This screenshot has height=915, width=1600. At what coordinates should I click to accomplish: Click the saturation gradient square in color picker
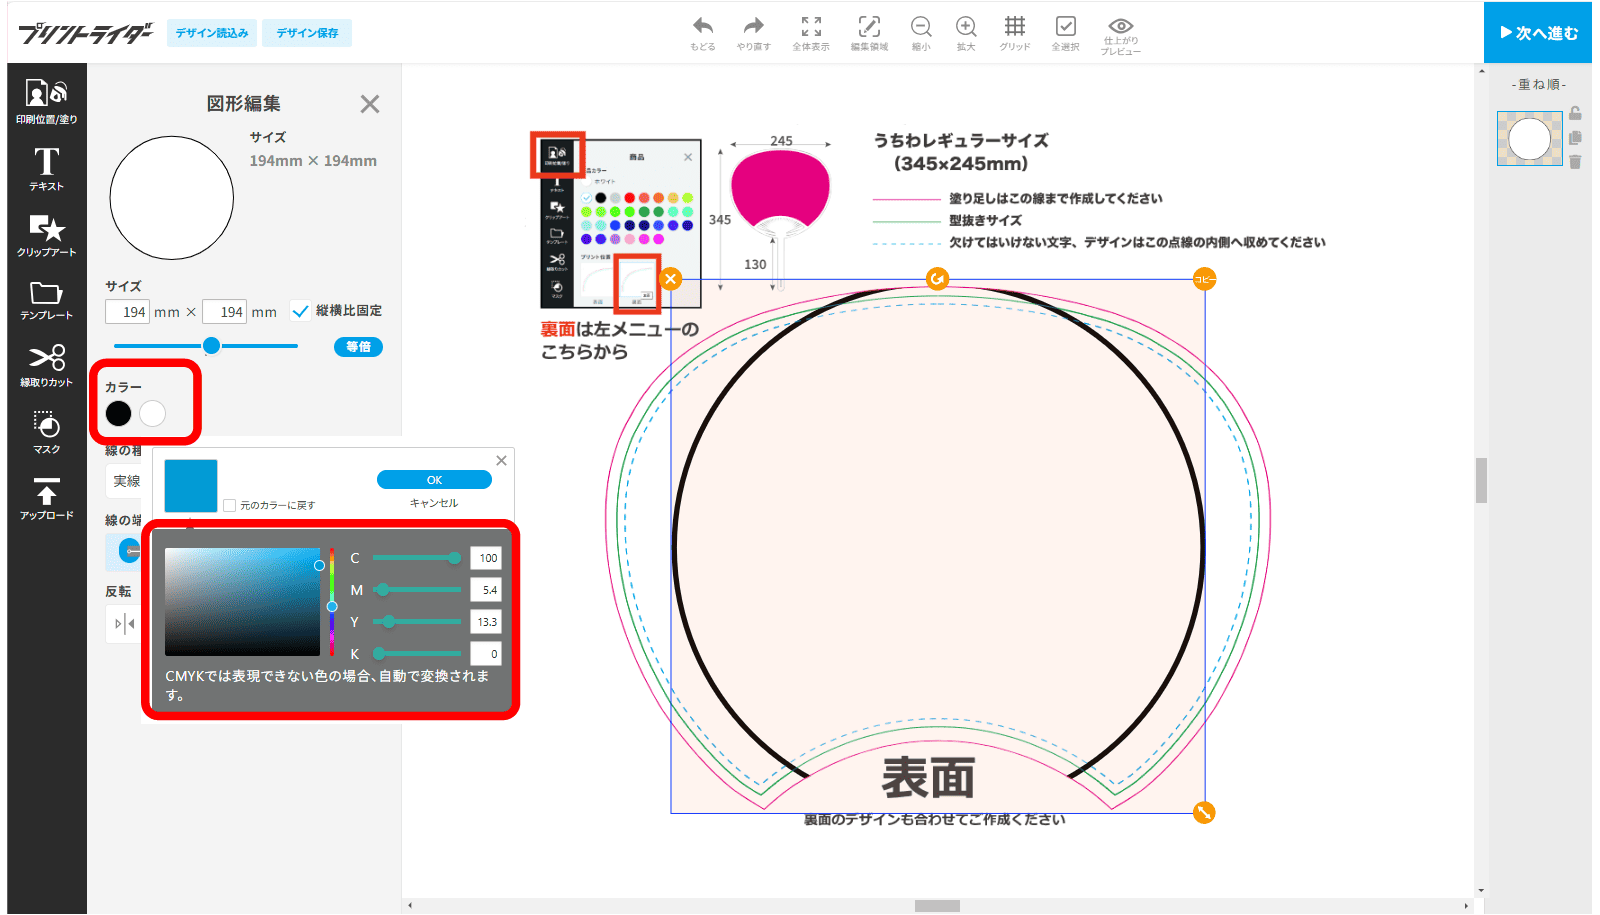point(242,601)
